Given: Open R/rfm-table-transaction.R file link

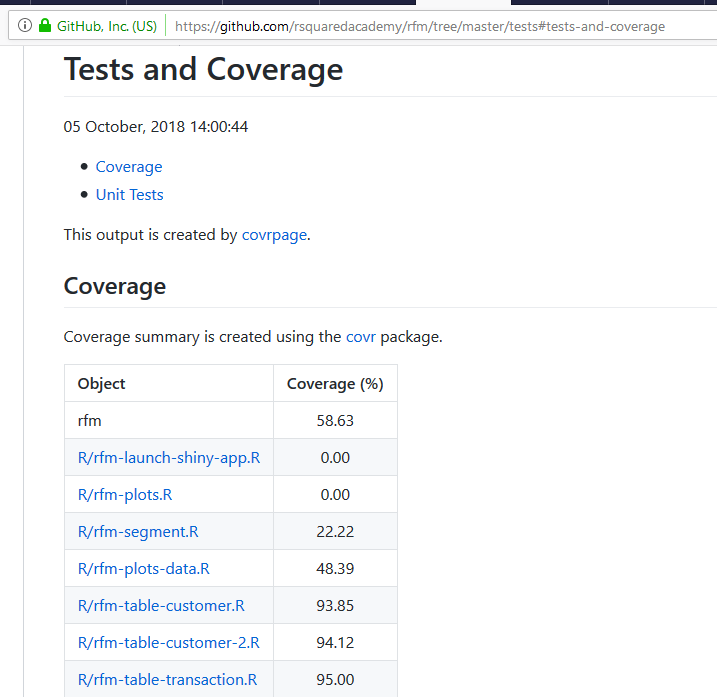Looking at the screenshot, I should [167, 680].
